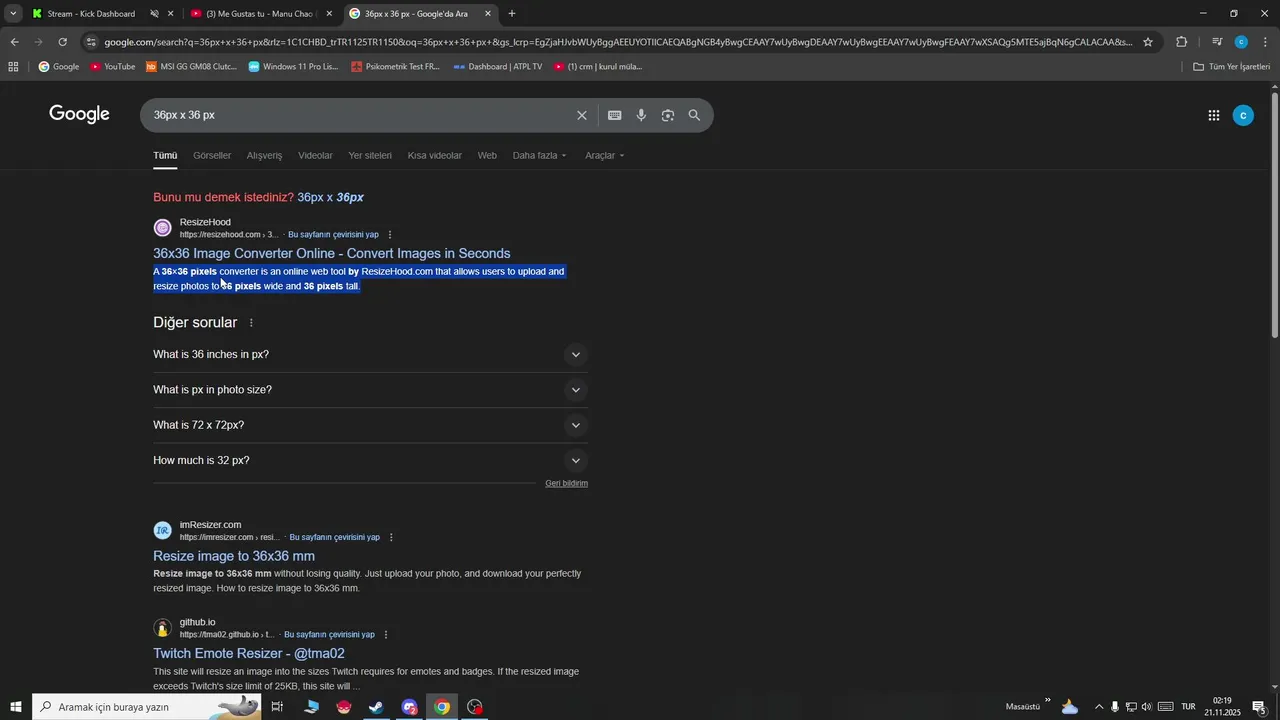Open the notification center icon
Screen dimensions: 1280x720
click(1259, 707)
